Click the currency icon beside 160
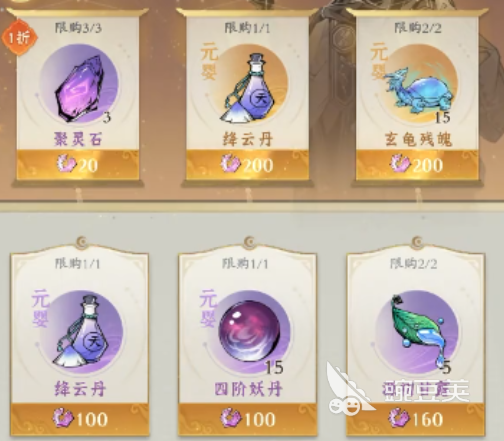 399,418
